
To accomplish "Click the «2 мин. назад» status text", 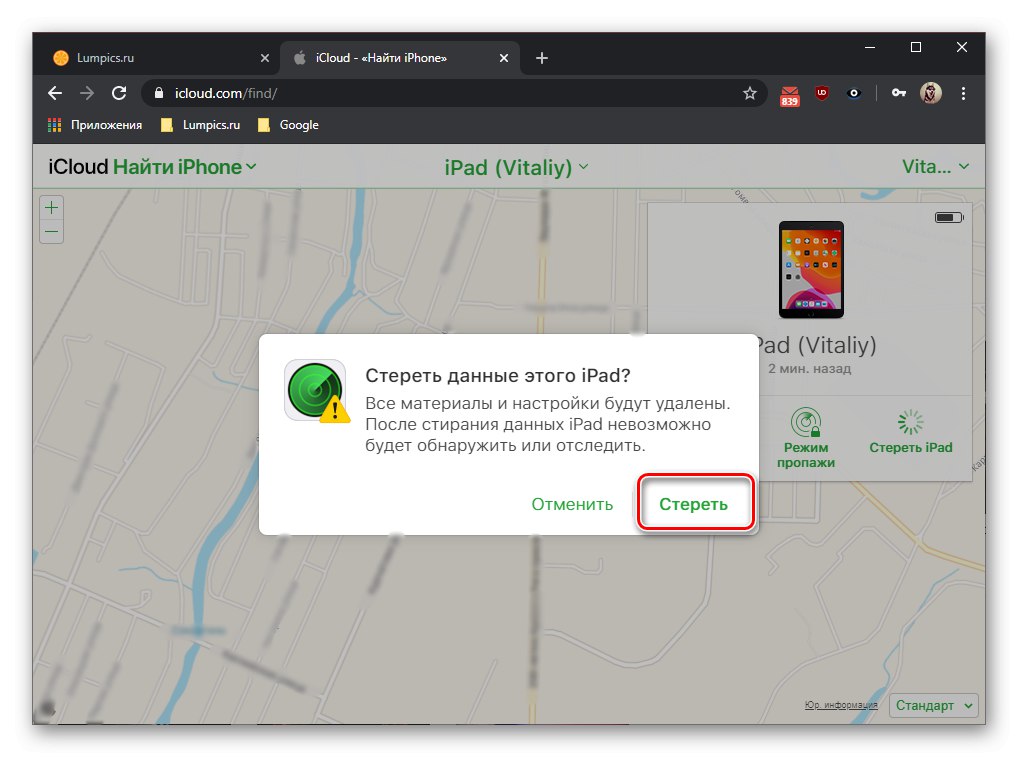I will click(x=810, y=369).
